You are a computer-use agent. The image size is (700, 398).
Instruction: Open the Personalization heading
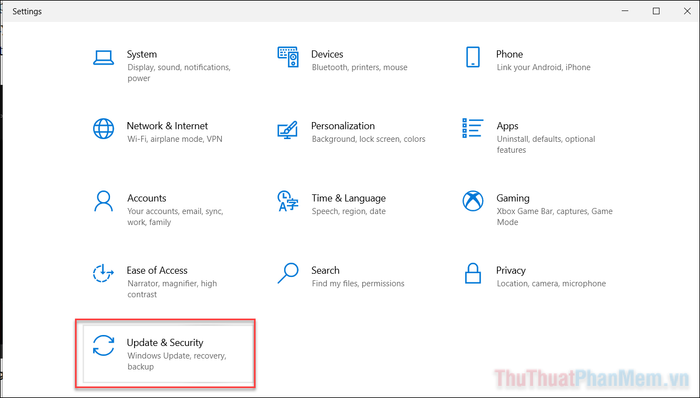[343, 126]
